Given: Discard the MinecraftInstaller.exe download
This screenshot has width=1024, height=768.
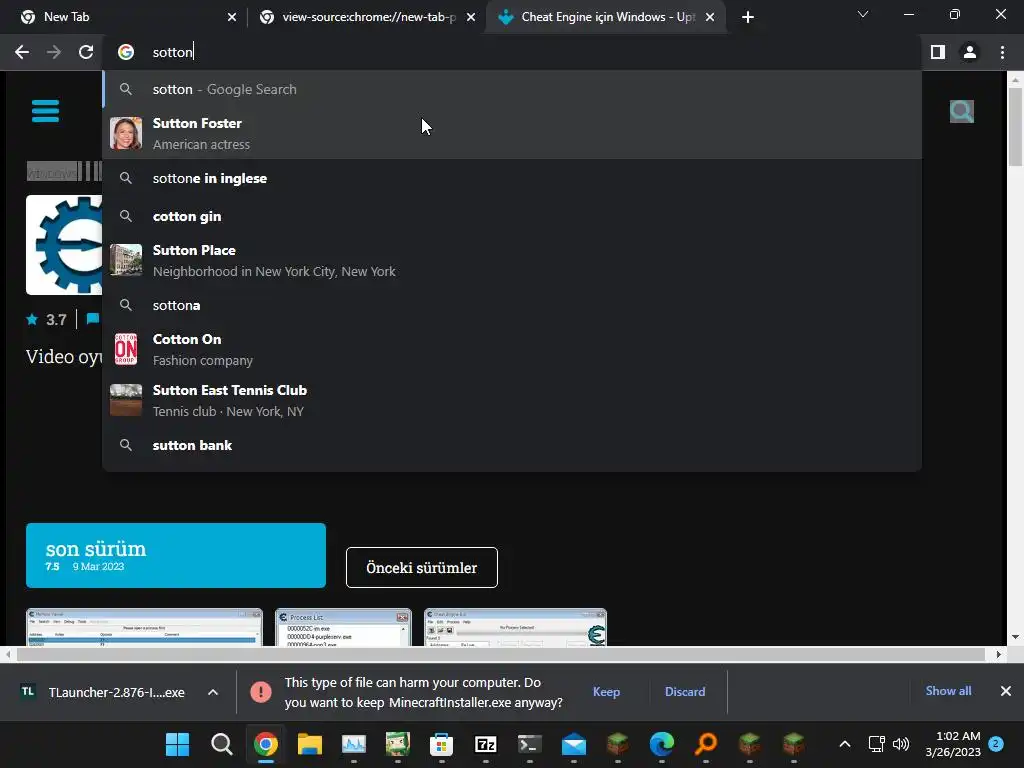Looking at the screenshot, I should coord(685,692).
